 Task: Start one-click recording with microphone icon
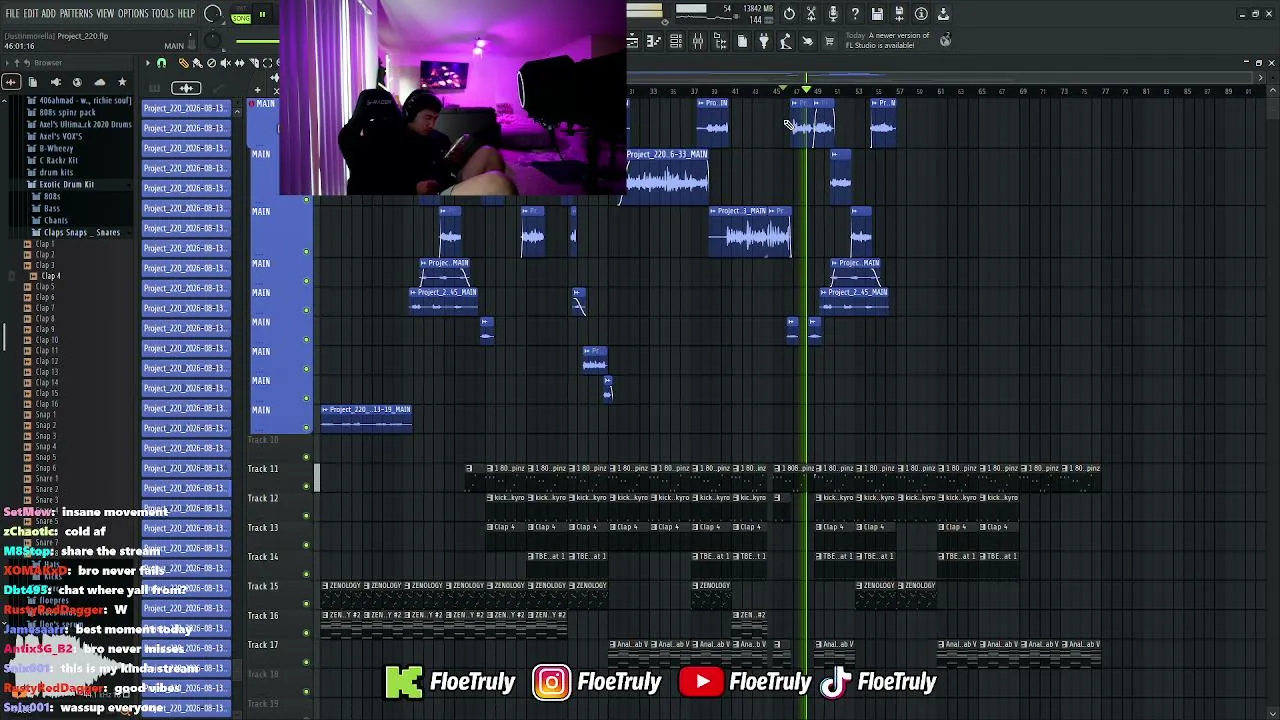[x=833, y=14]
